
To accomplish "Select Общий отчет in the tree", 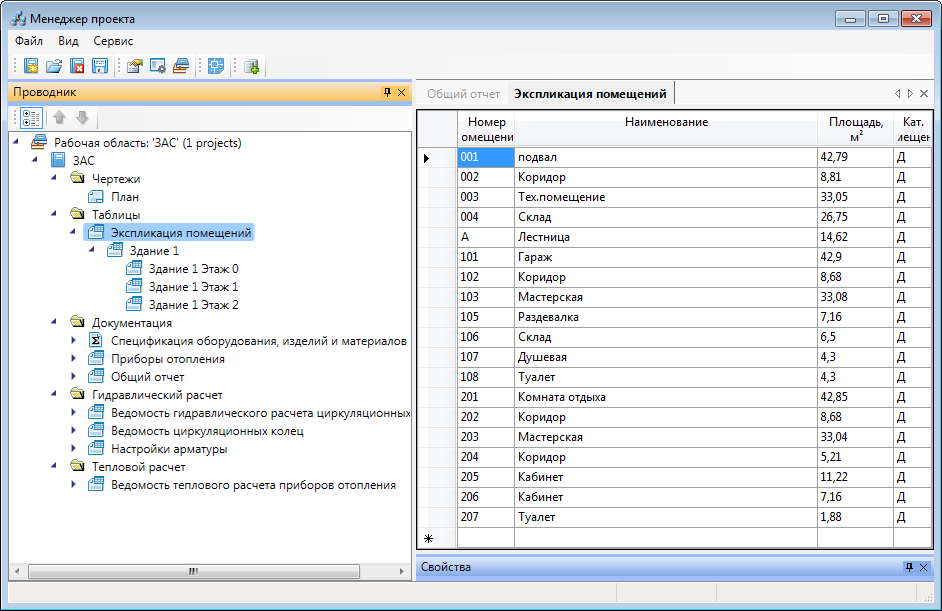I will pos(147,377).
